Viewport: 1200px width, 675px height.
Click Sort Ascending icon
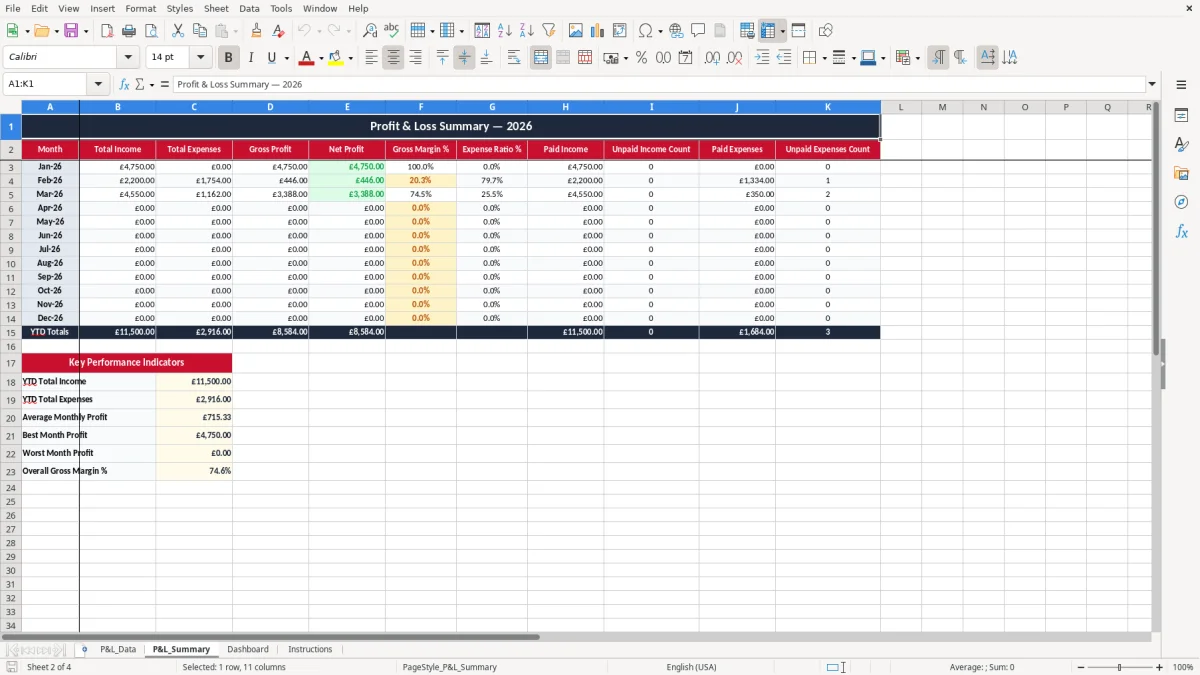(x=504, y=31)
